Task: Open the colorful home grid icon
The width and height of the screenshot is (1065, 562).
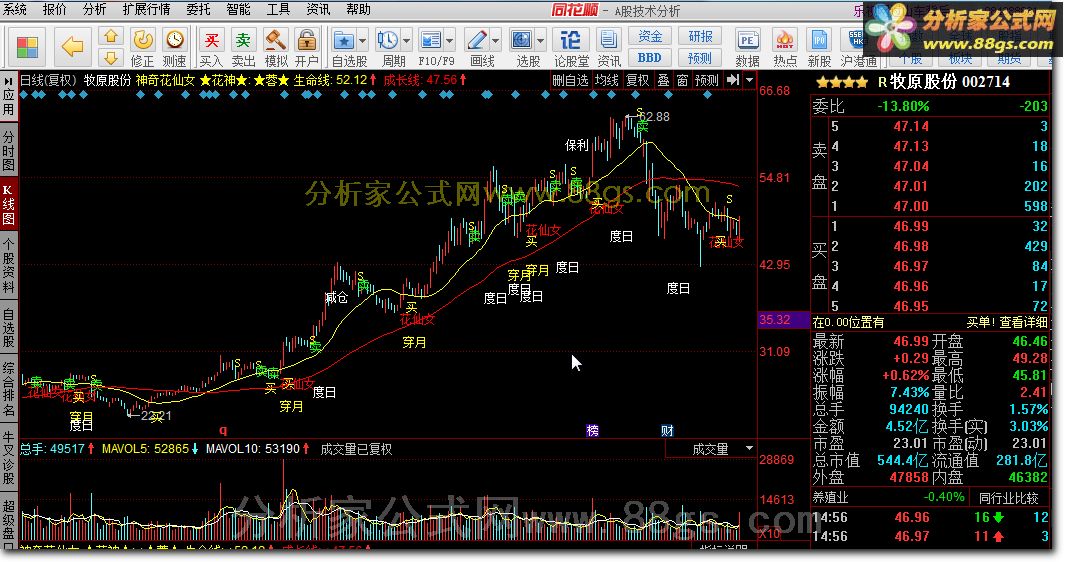Action: 28,47
